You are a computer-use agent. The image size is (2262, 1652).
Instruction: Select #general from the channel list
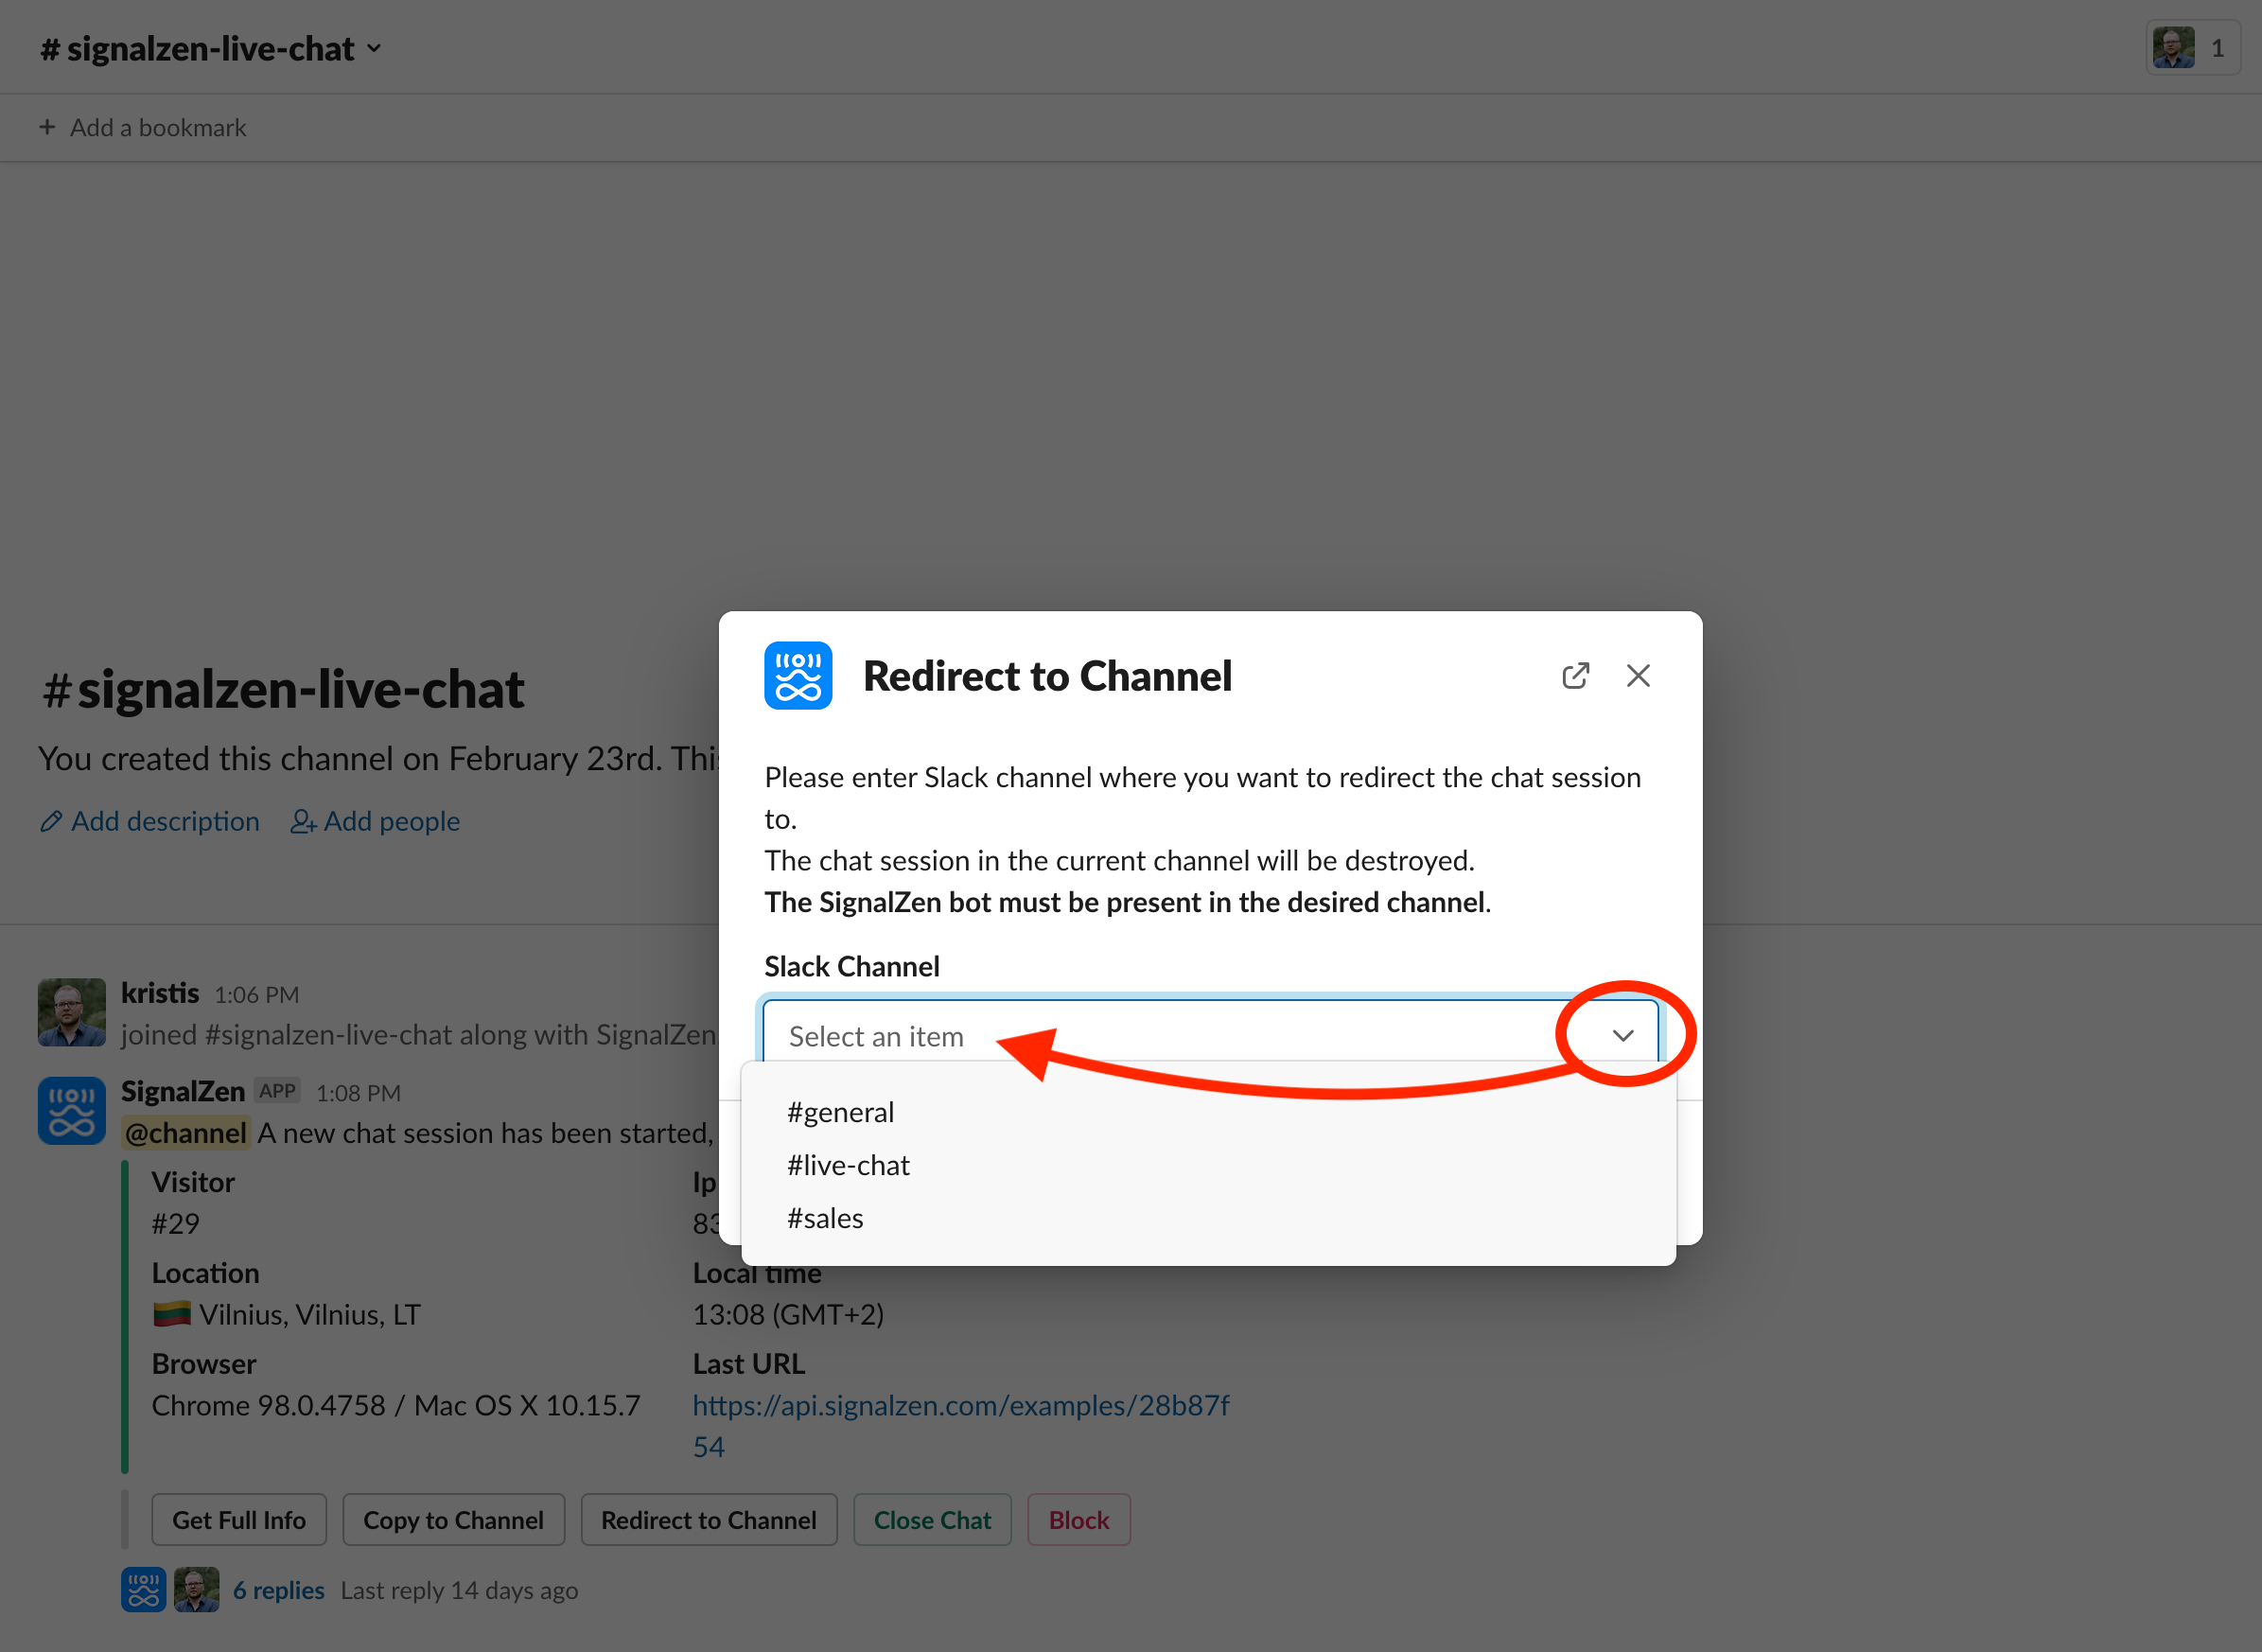tap(840, 1112)
